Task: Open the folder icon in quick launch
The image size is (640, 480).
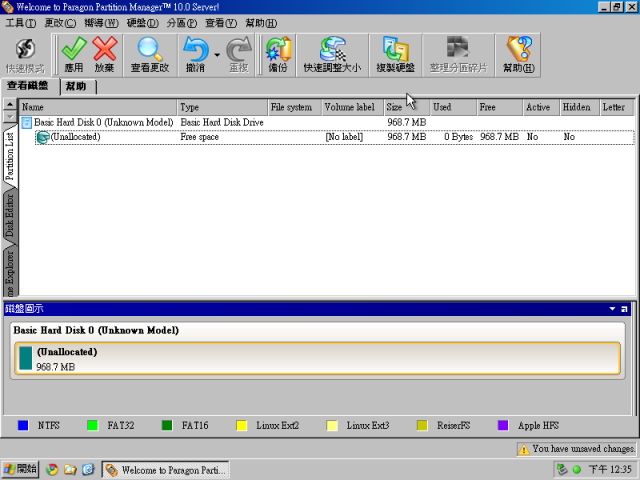Action: pyautogui.click(x=70, y=470)
